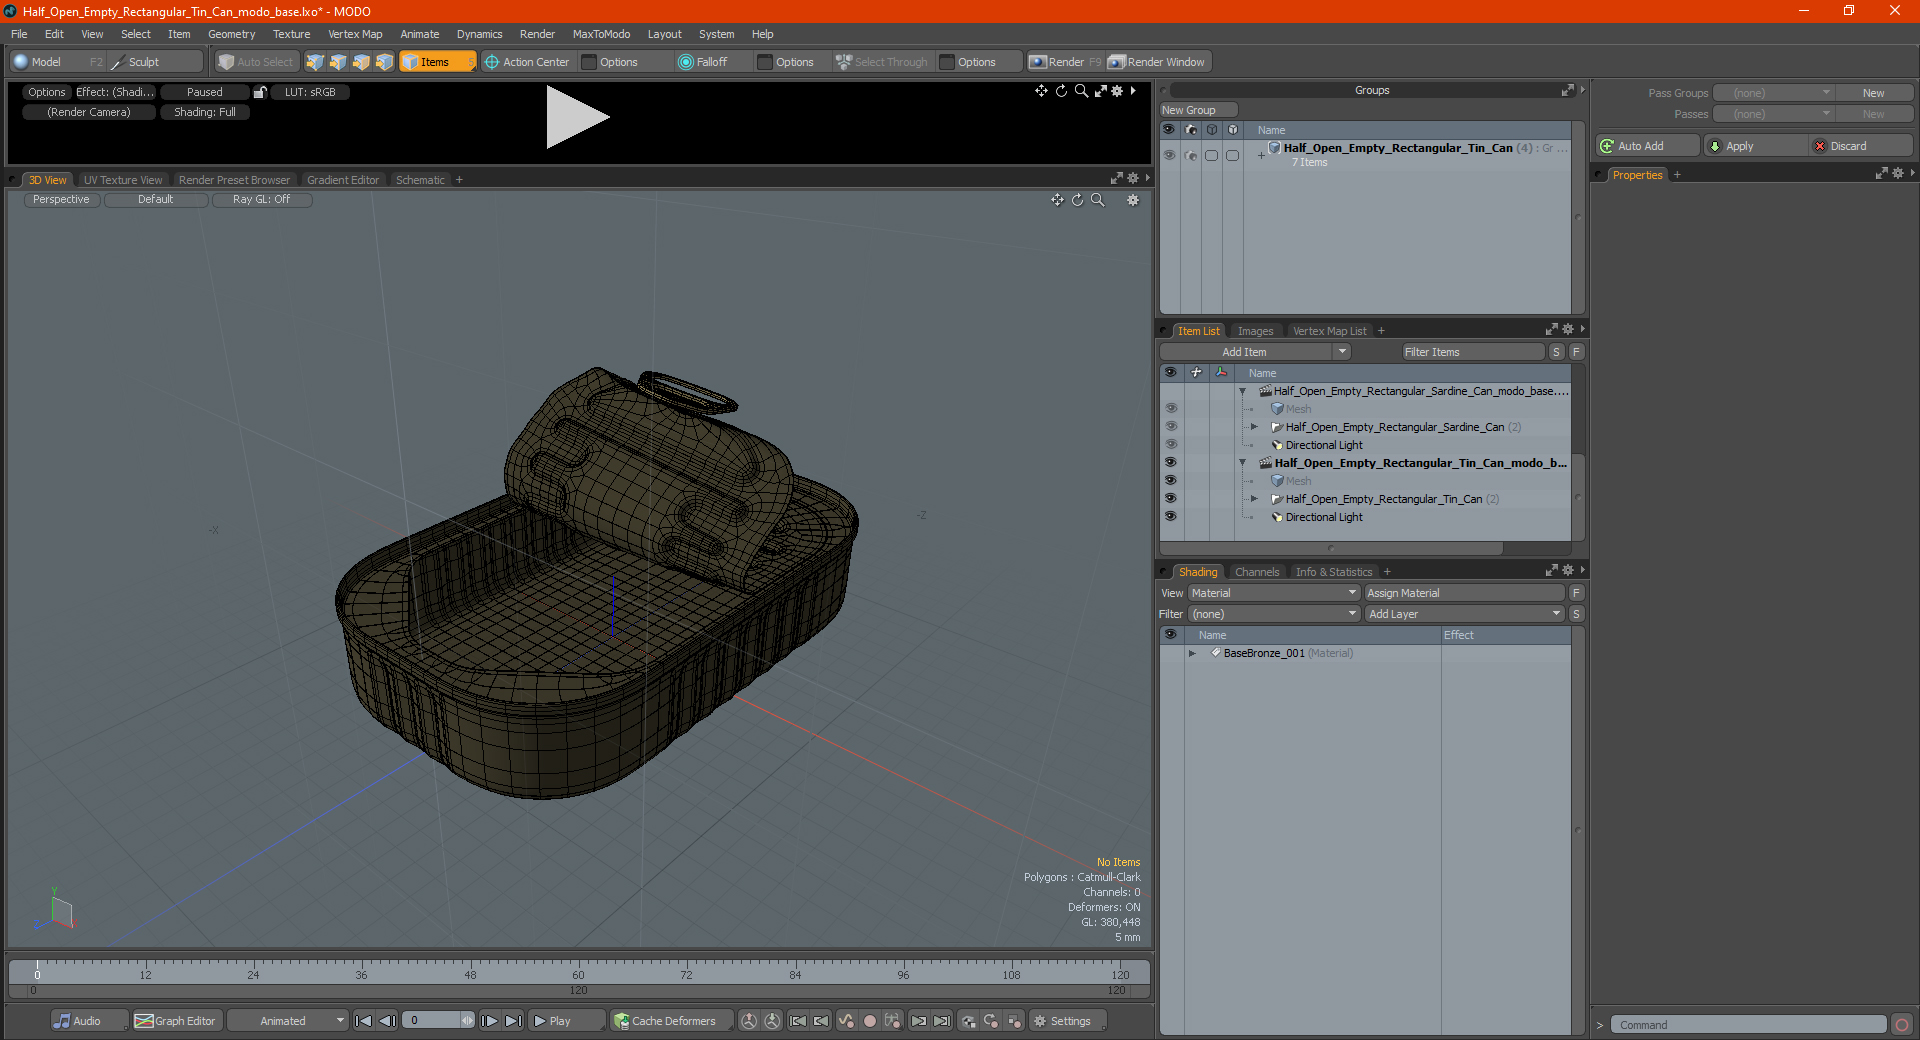Select Materials mode cube icon

coord(384,62)
